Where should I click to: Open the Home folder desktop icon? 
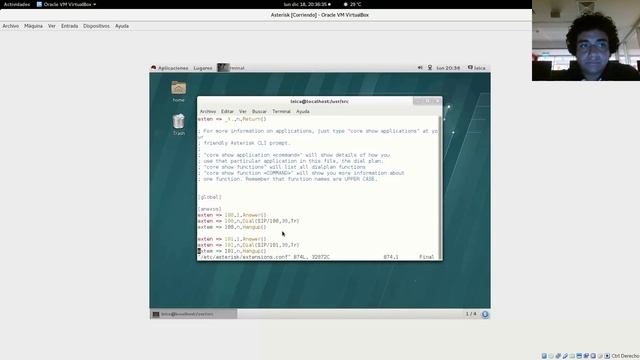[178, 91]
